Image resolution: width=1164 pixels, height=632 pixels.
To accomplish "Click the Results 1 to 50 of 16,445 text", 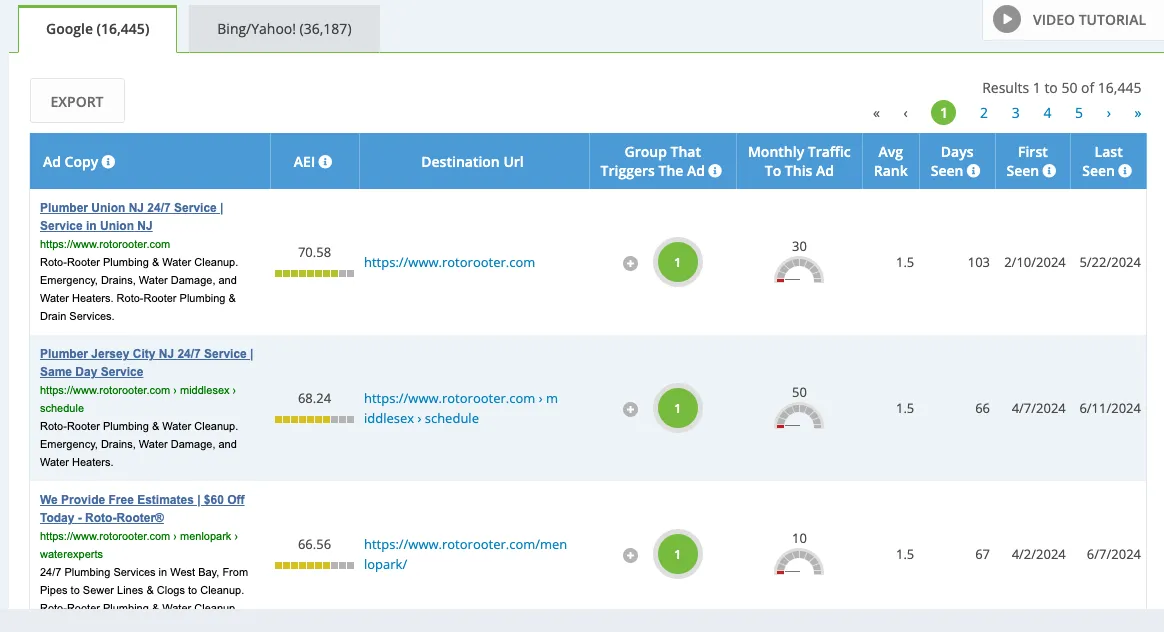I will click(x=1062, y=88).
